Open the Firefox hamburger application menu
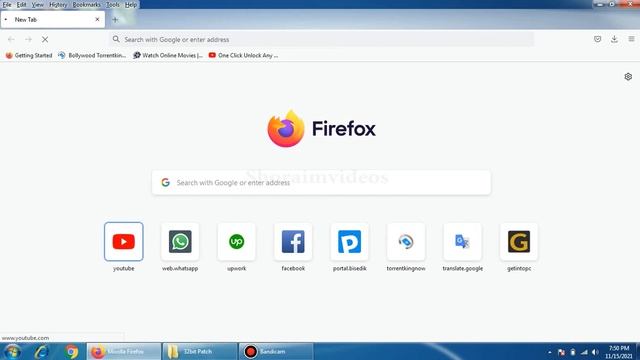The image size is (640, 360). coord(631,39)
